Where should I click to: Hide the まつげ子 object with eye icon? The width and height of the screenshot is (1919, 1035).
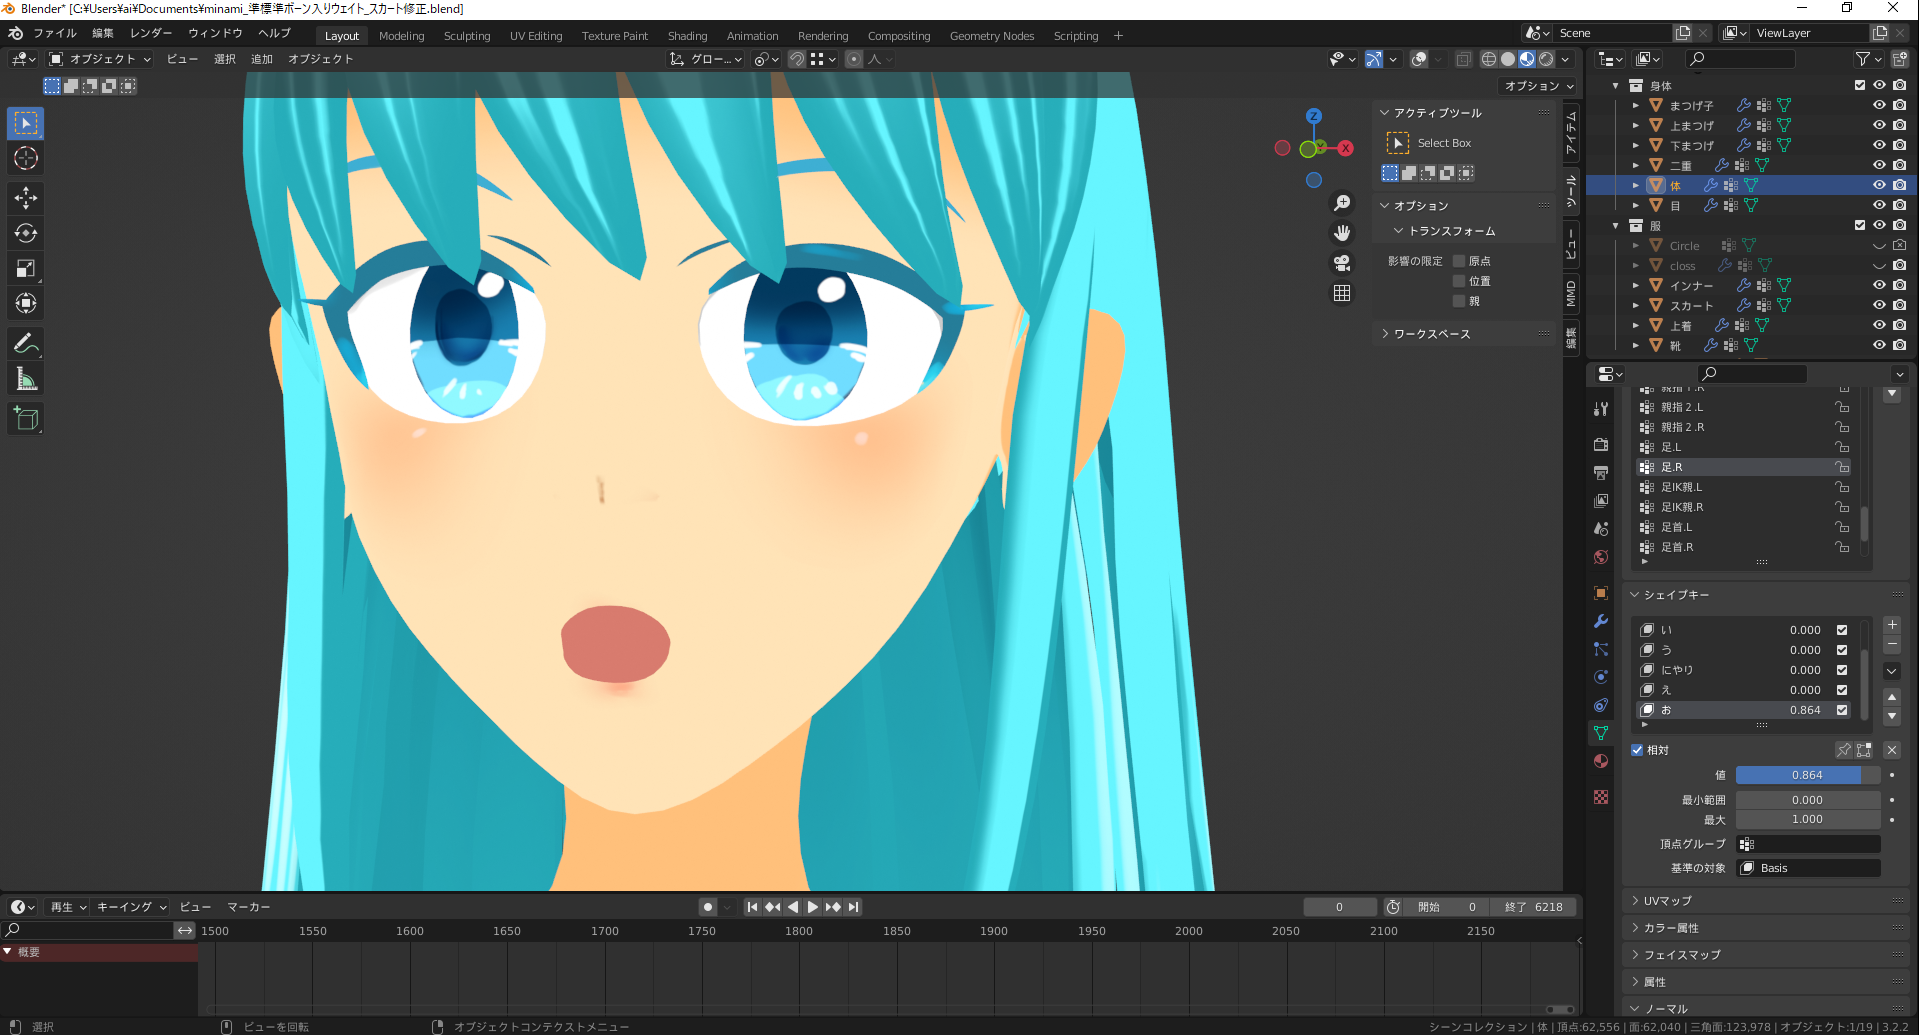(x=1879, y=105)
